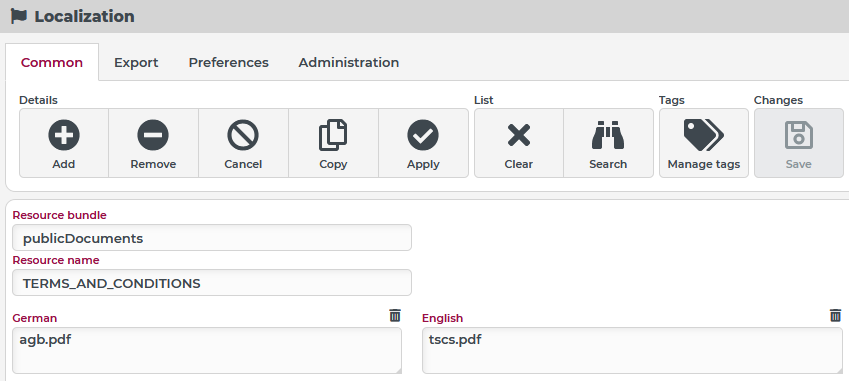Click the Add plus icon

click(64, 135)
